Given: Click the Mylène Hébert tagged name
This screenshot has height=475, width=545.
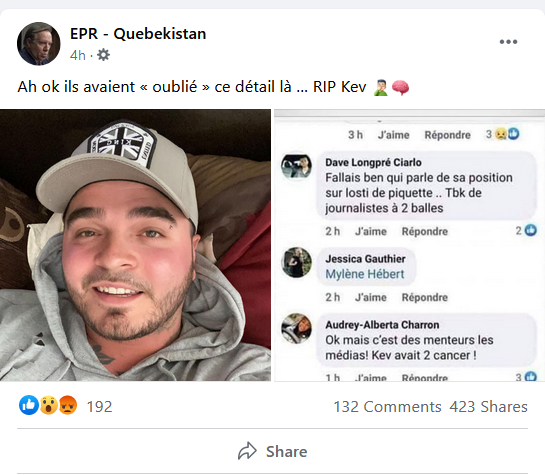Looking at the screenshot, I should pyautogui.click(x=365, y=274).
